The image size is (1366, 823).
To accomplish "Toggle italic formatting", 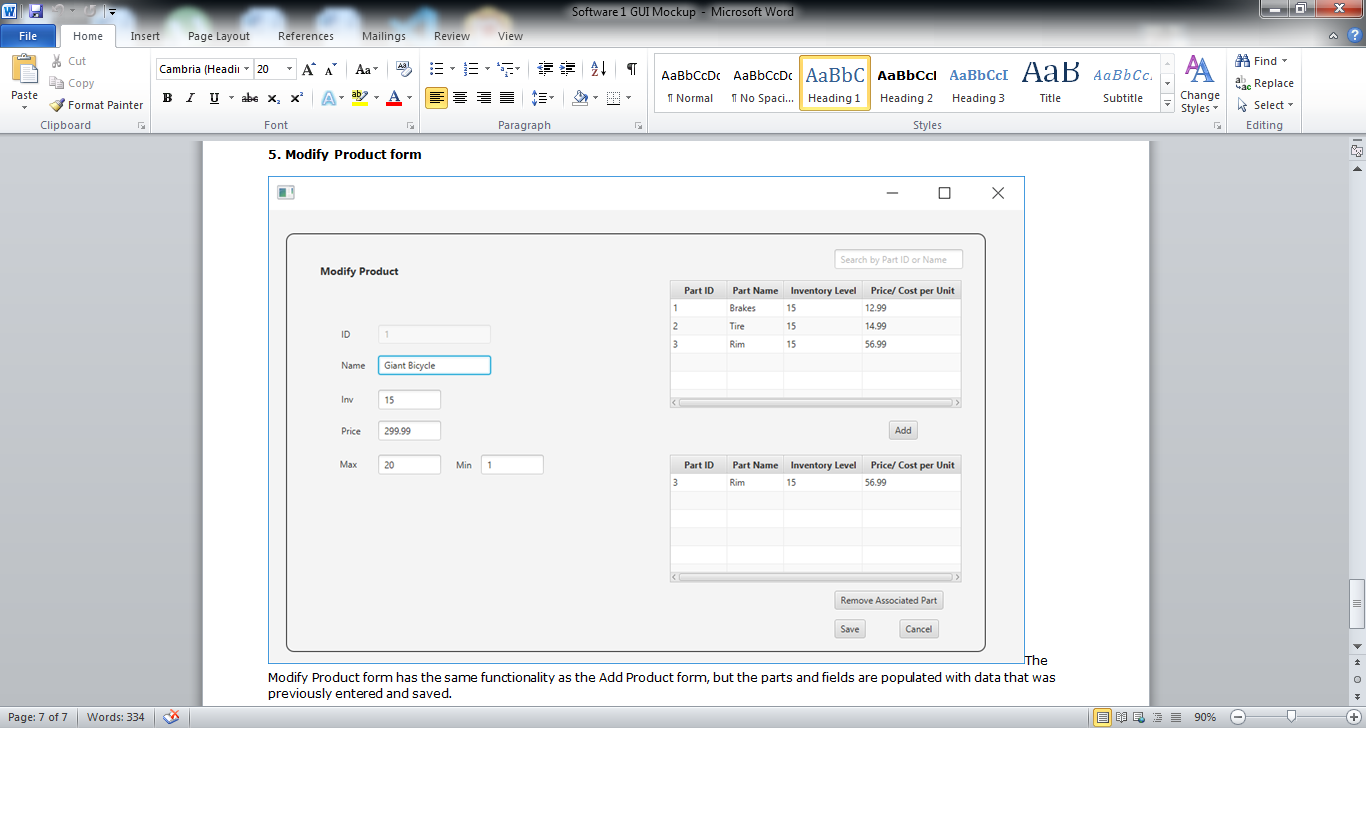I will click(189, 98).
